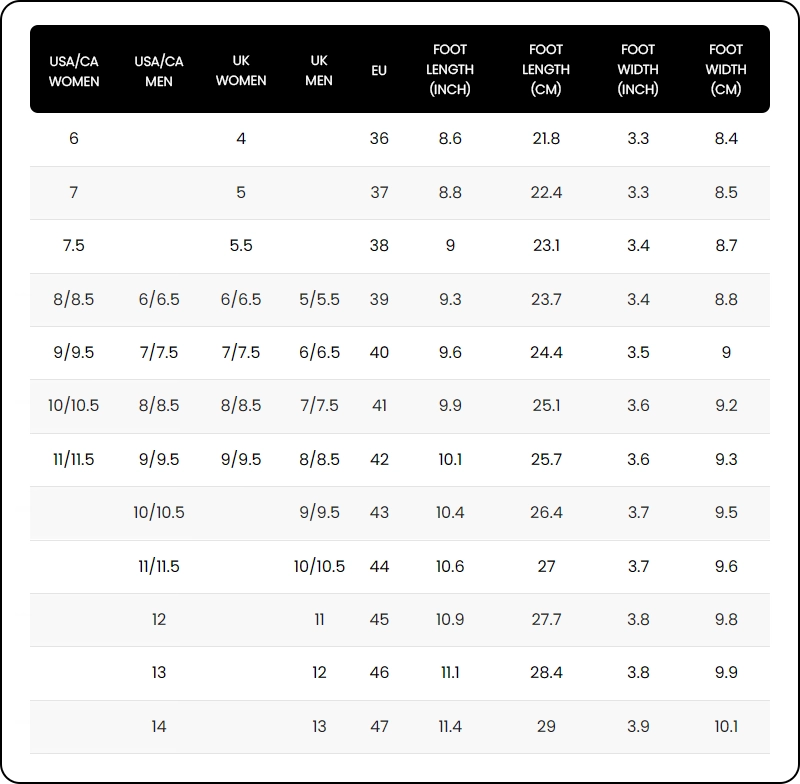Click the FOOT LENGTH (CM) header

pos(546,70)
